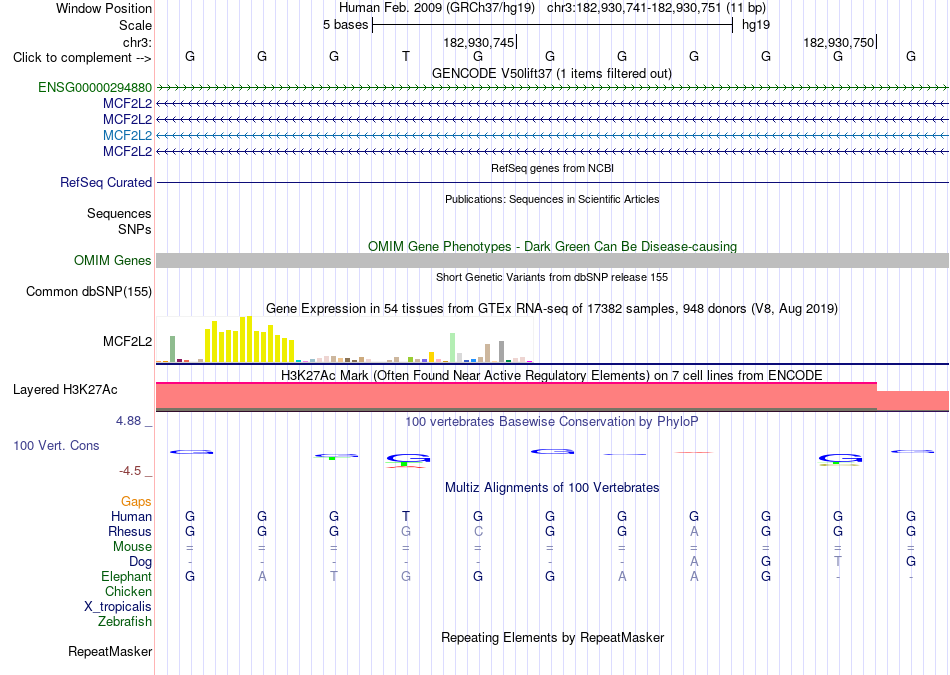The height and width of the screenshot is (675, 950).
Task: Click the green ENSG00000294880 arrow line
Action: click(x=552, y=88)
